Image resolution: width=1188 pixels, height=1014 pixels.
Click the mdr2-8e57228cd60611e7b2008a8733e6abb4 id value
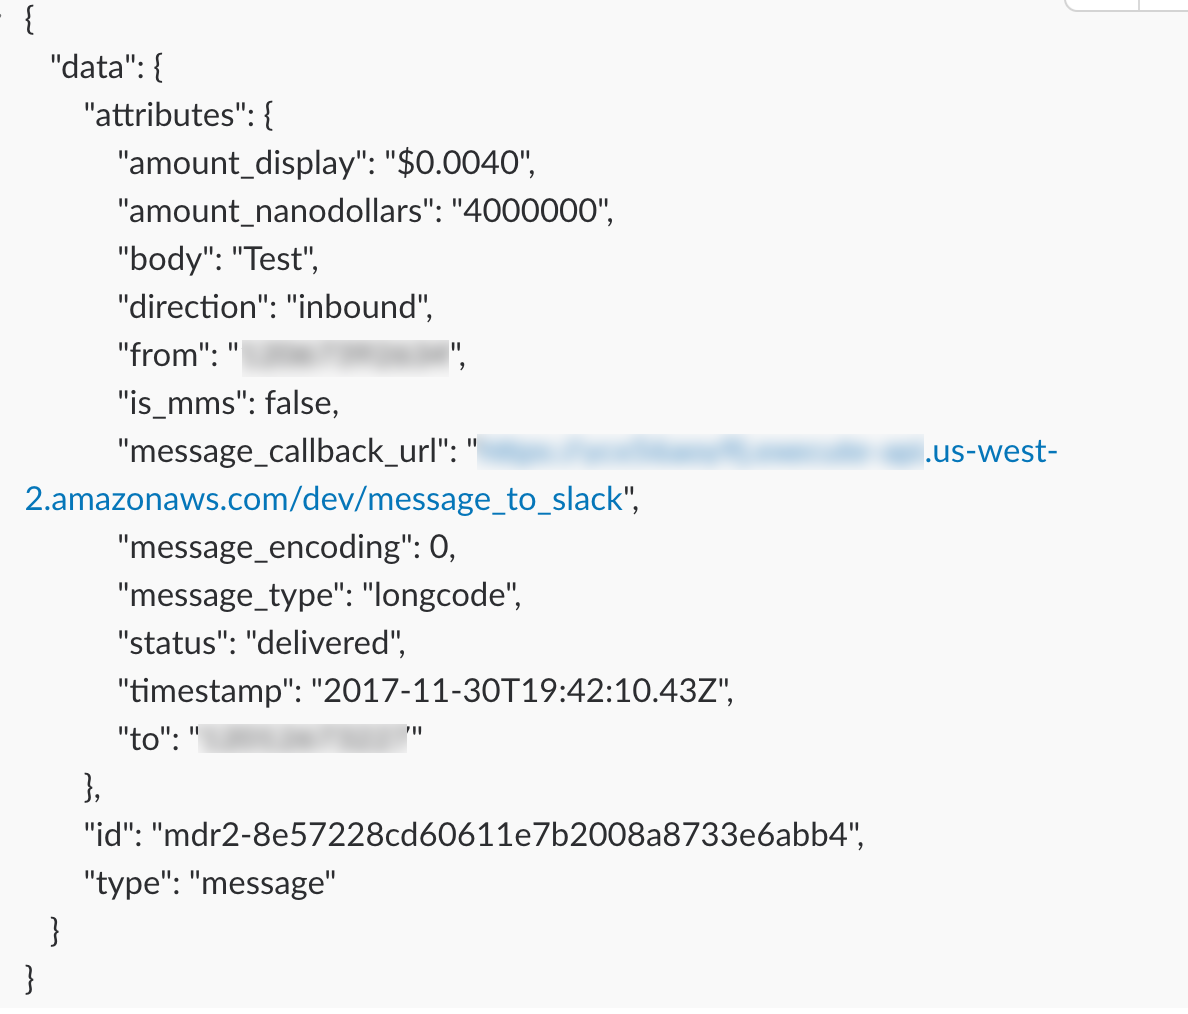click(505, 835)
